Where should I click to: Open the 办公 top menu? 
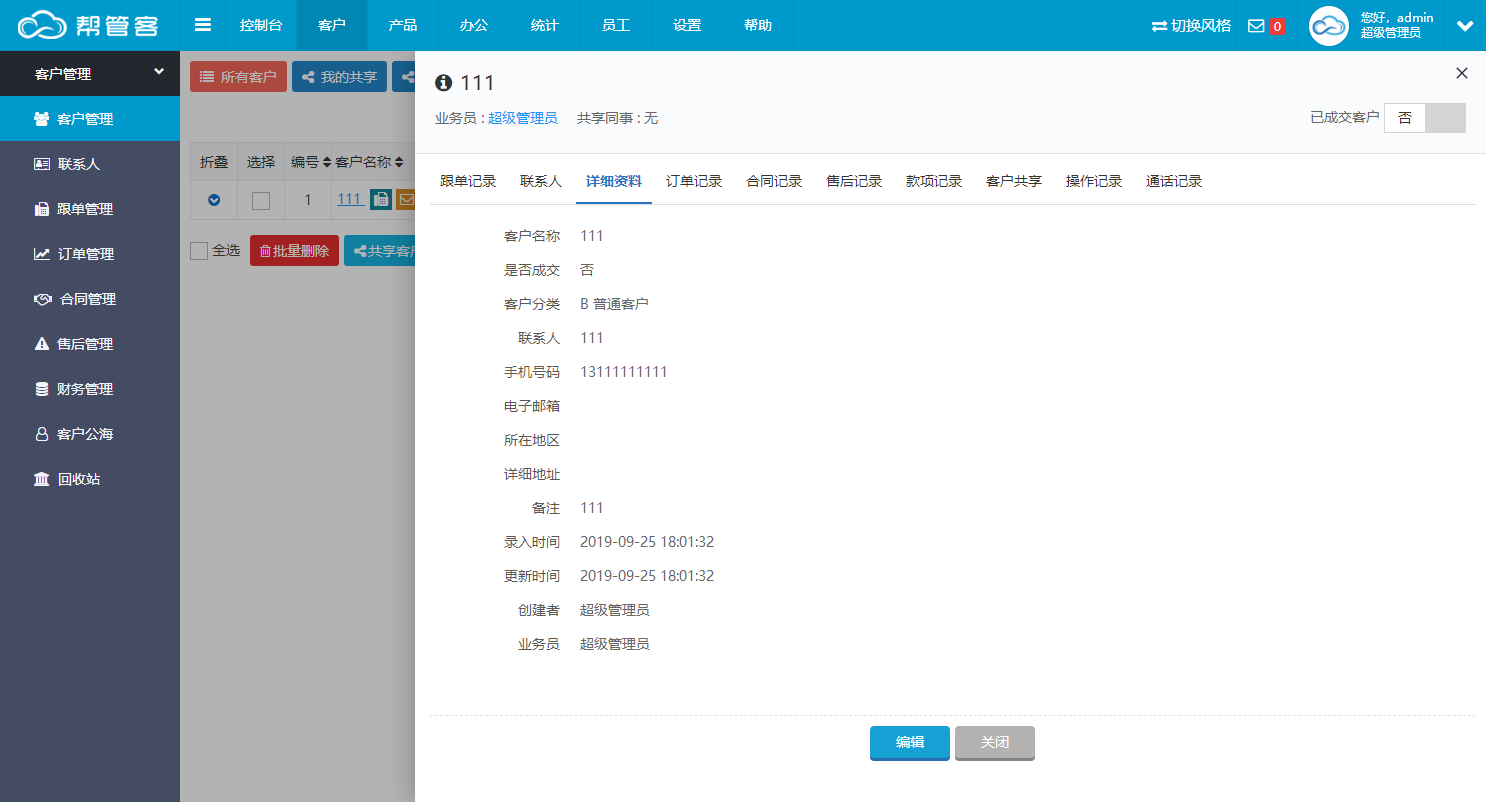coord(474,25)
